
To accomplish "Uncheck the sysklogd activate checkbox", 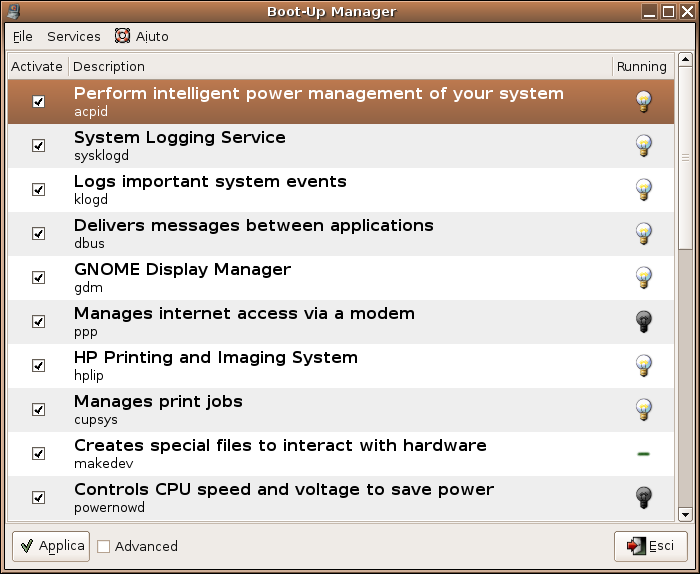I will [x=38, y=146].
